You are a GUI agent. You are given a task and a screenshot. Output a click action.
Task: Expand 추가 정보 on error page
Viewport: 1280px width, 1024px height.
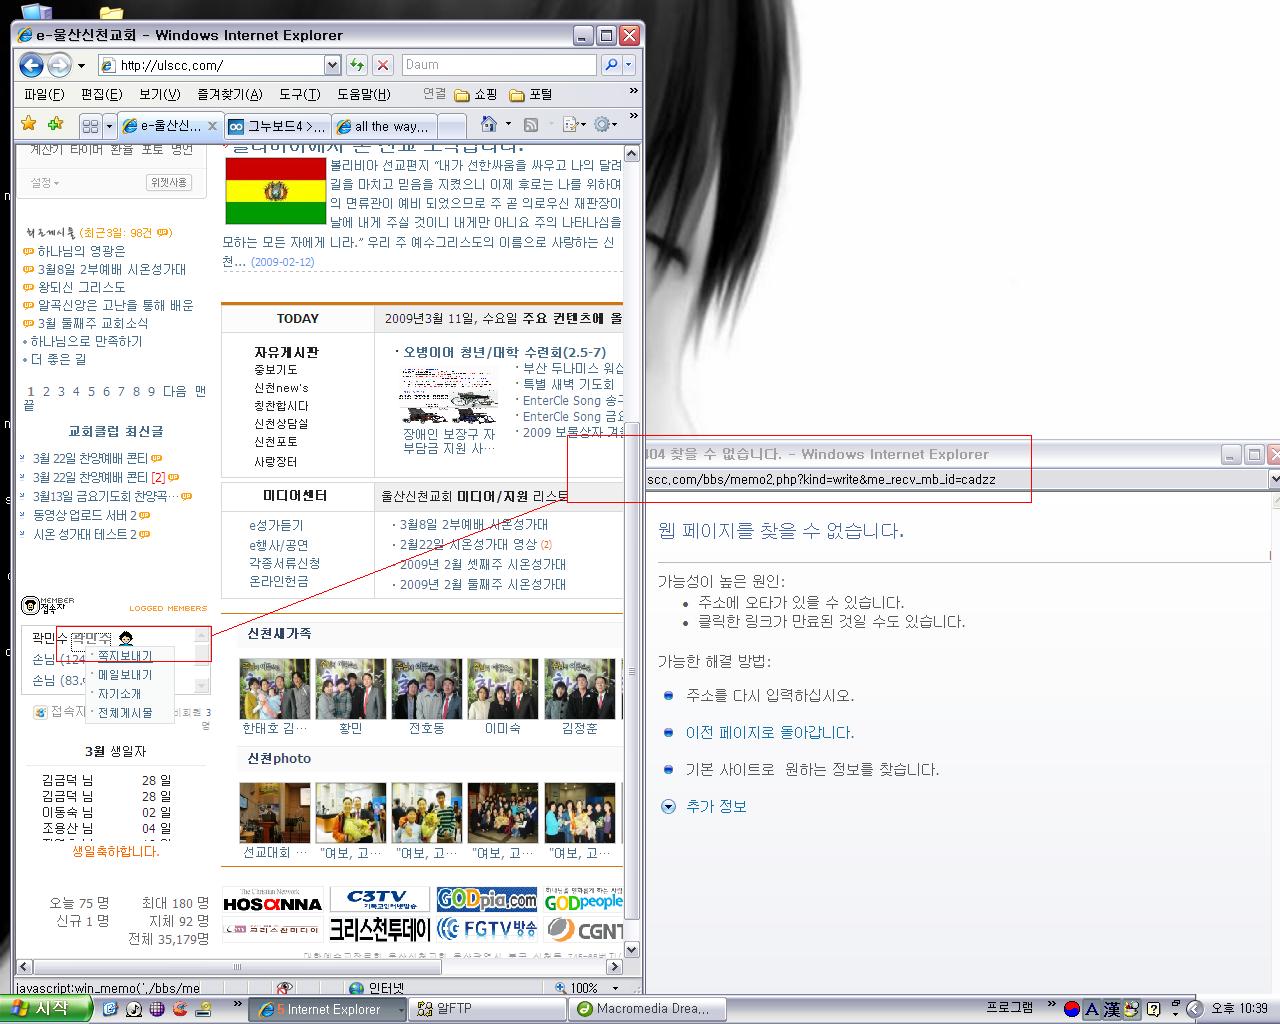tap(704, 806)
